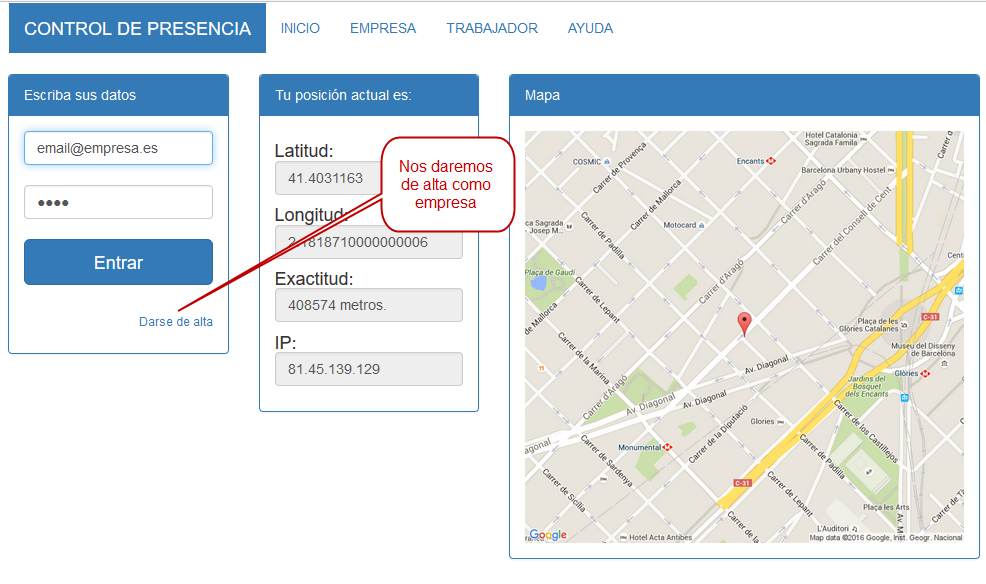Focus the email input field
The height and width of the screenshot is (584, 986).
pos(118,148)
